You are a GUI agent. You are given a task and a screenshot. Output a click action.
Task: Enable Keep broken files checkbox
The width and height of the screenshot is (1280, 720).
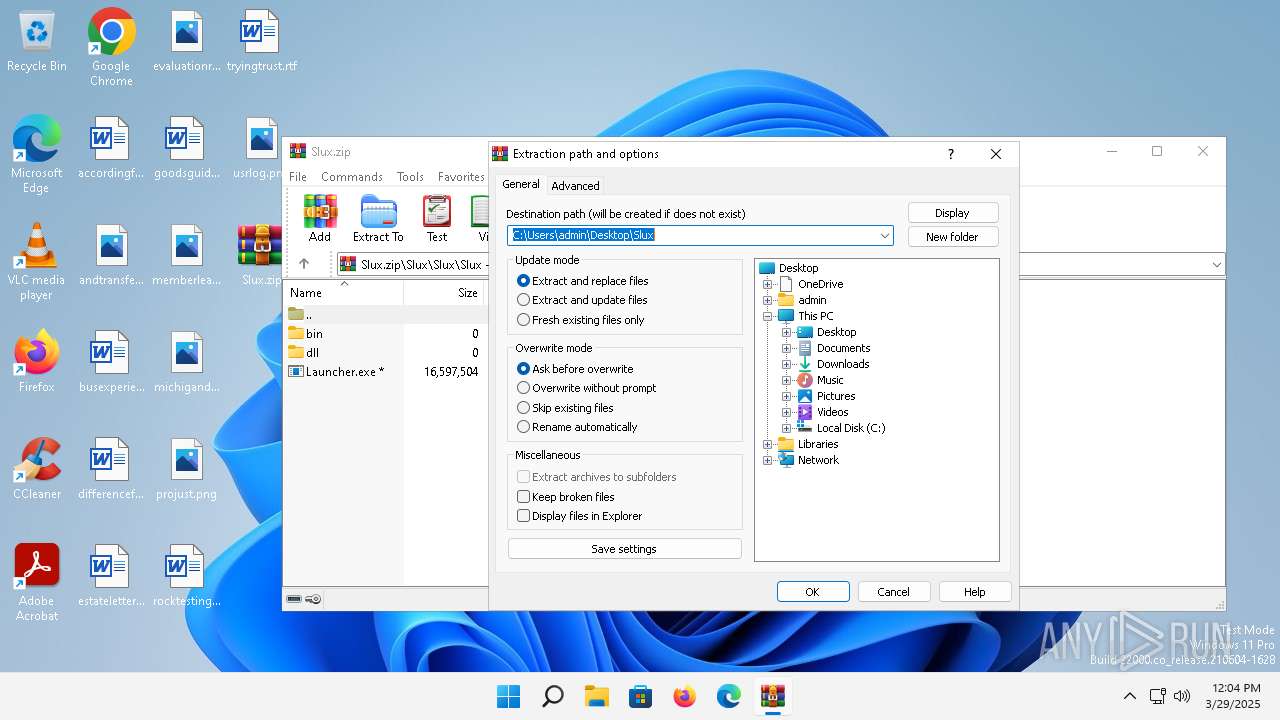coord(565,497)
